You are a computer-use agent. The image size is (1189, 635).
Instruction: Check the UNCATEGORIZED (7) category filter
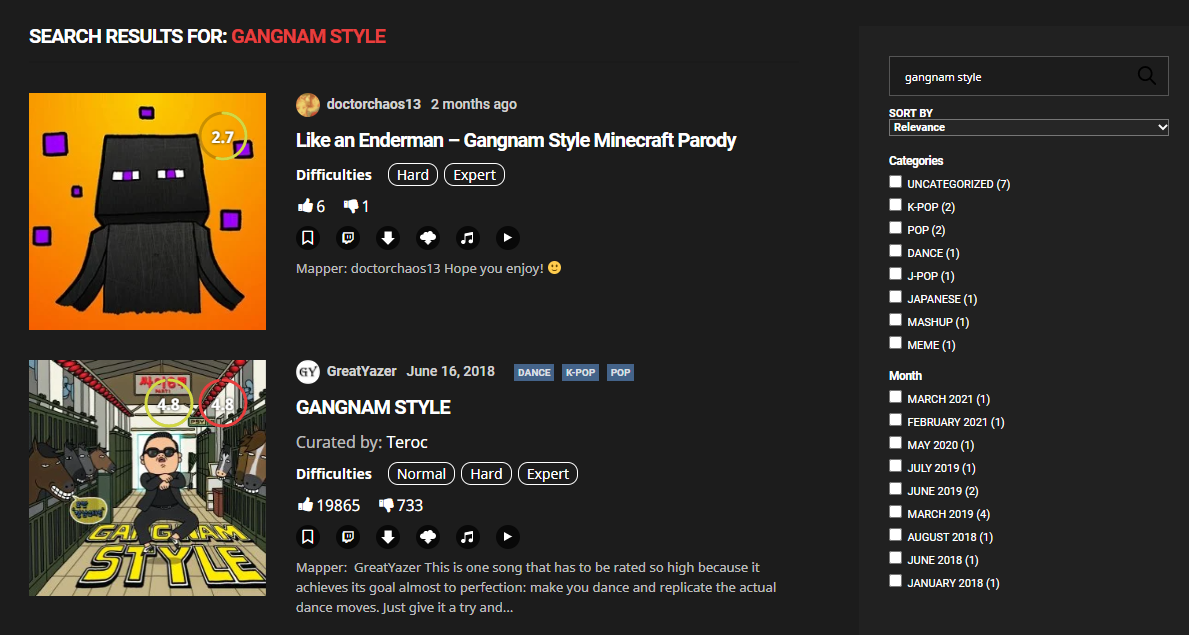click(x=896, y=182)
